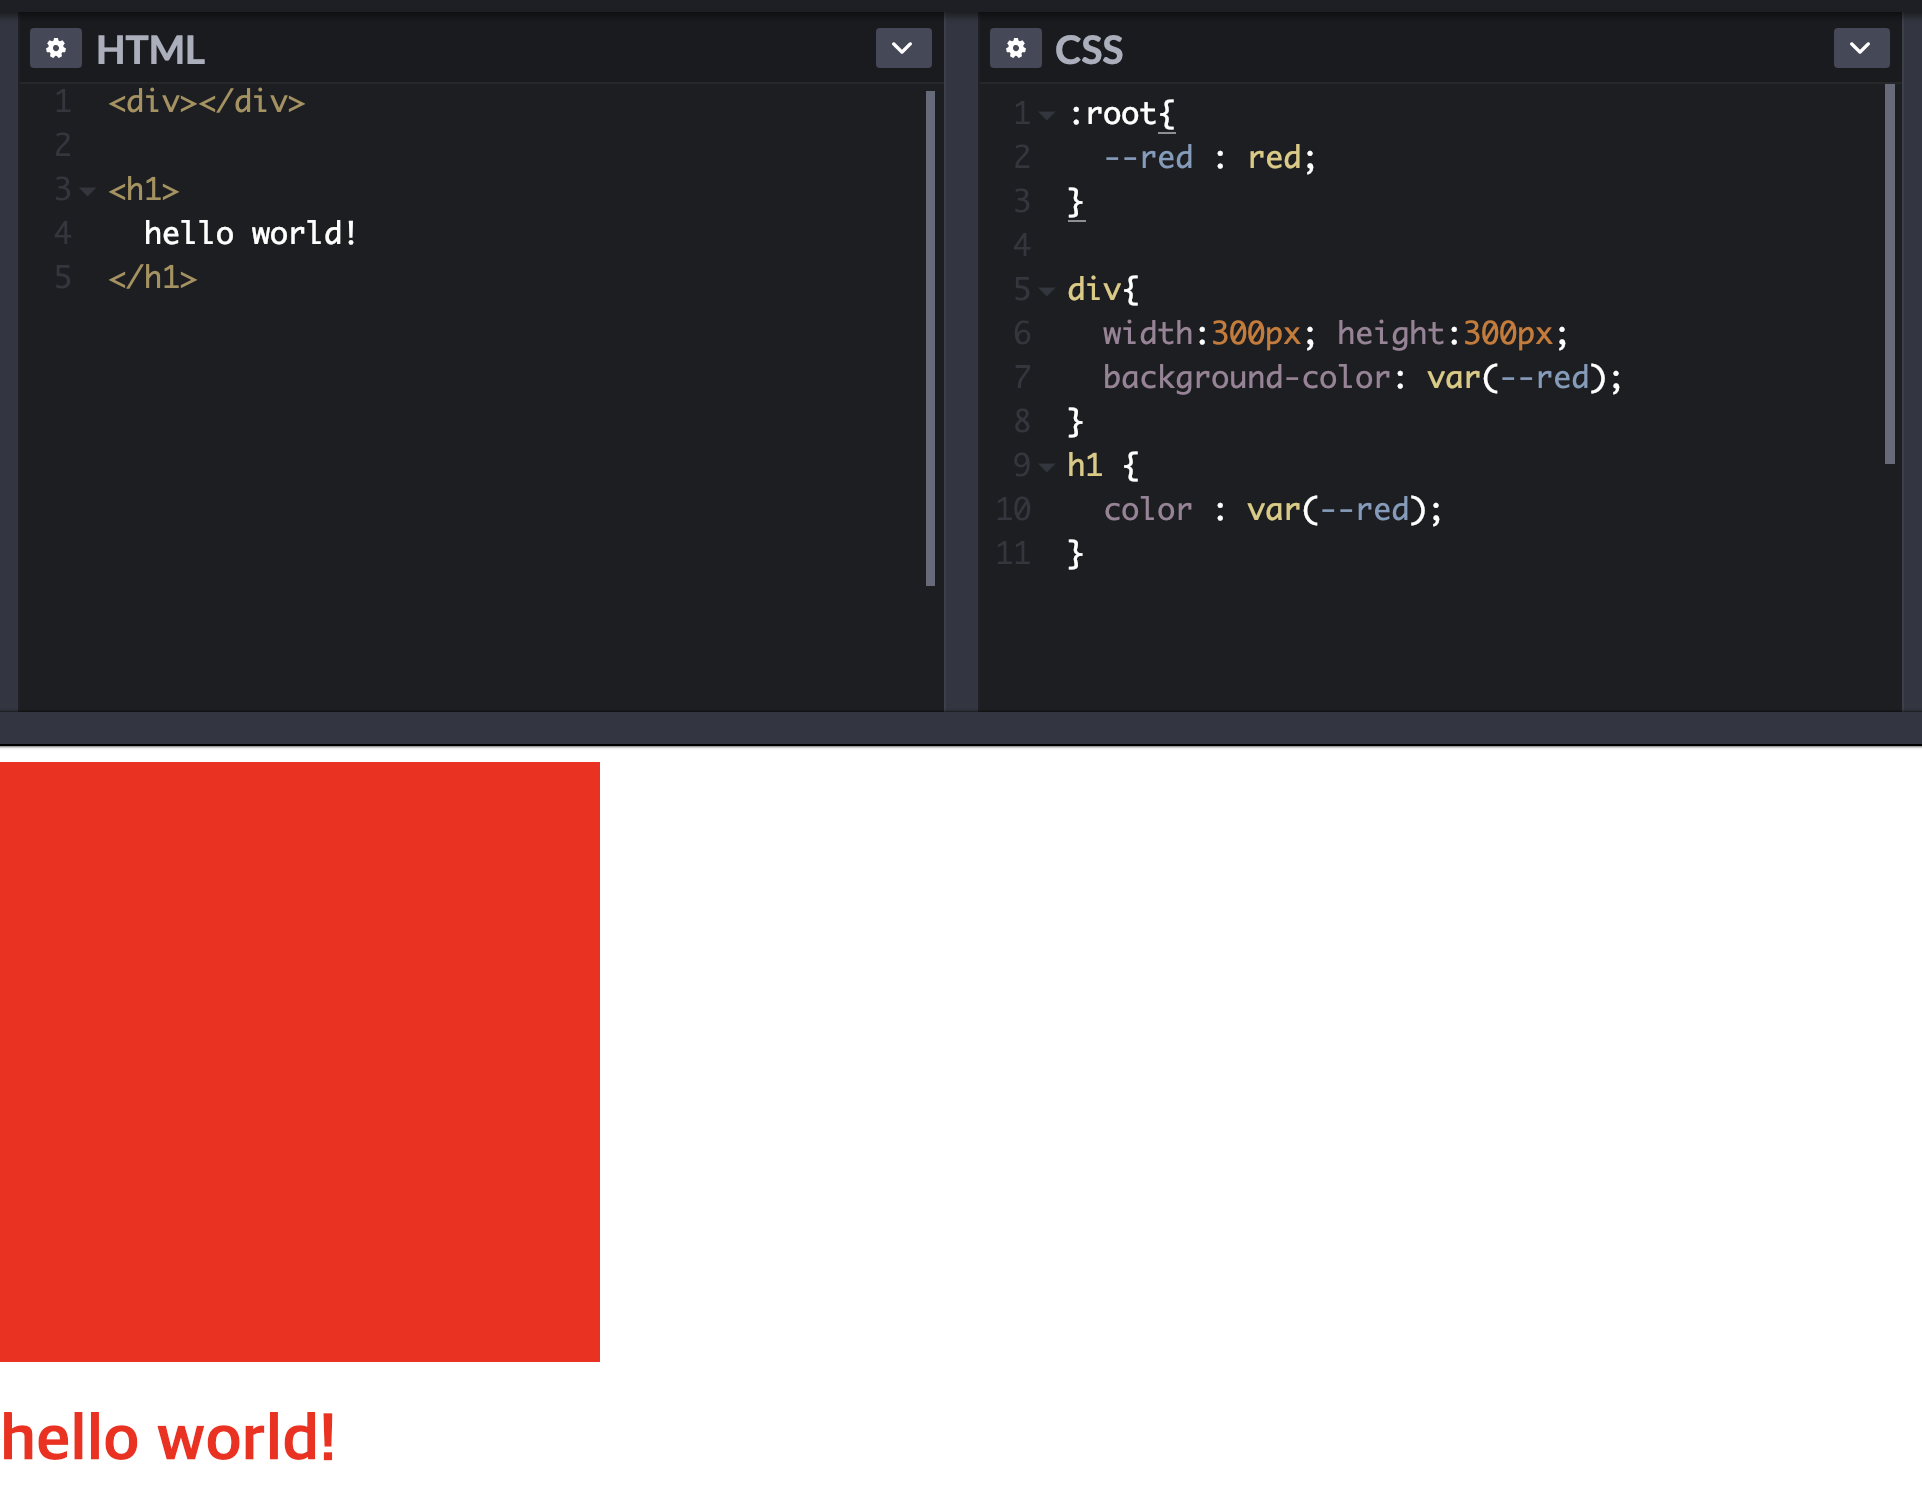Expand the HTML panel dropdown chevron

click(x=902, y=48)
